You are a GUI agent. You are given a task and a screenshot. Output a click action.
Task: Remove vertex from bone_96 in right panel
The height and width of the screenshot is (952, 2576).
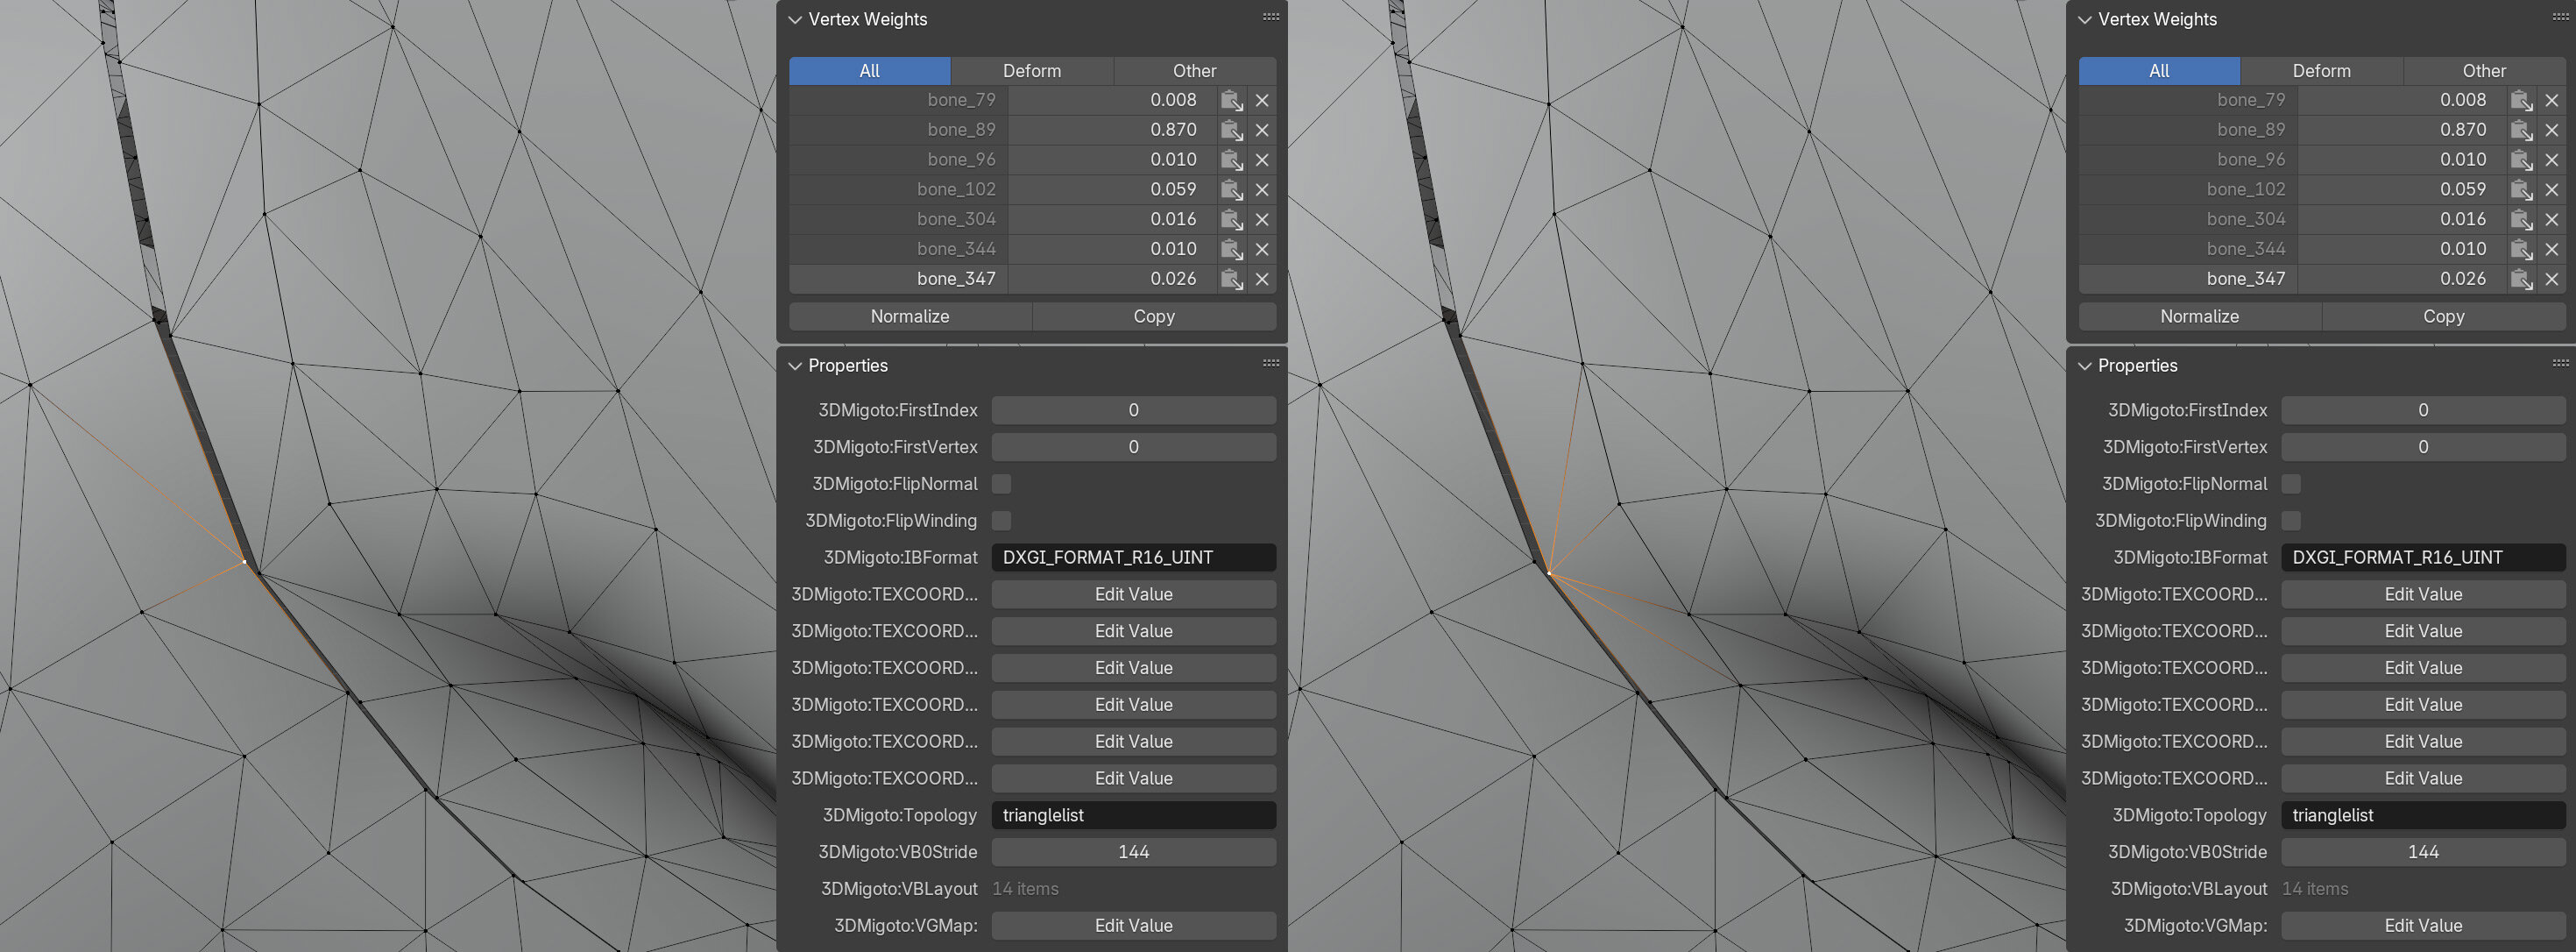(x=2552, y=160)
